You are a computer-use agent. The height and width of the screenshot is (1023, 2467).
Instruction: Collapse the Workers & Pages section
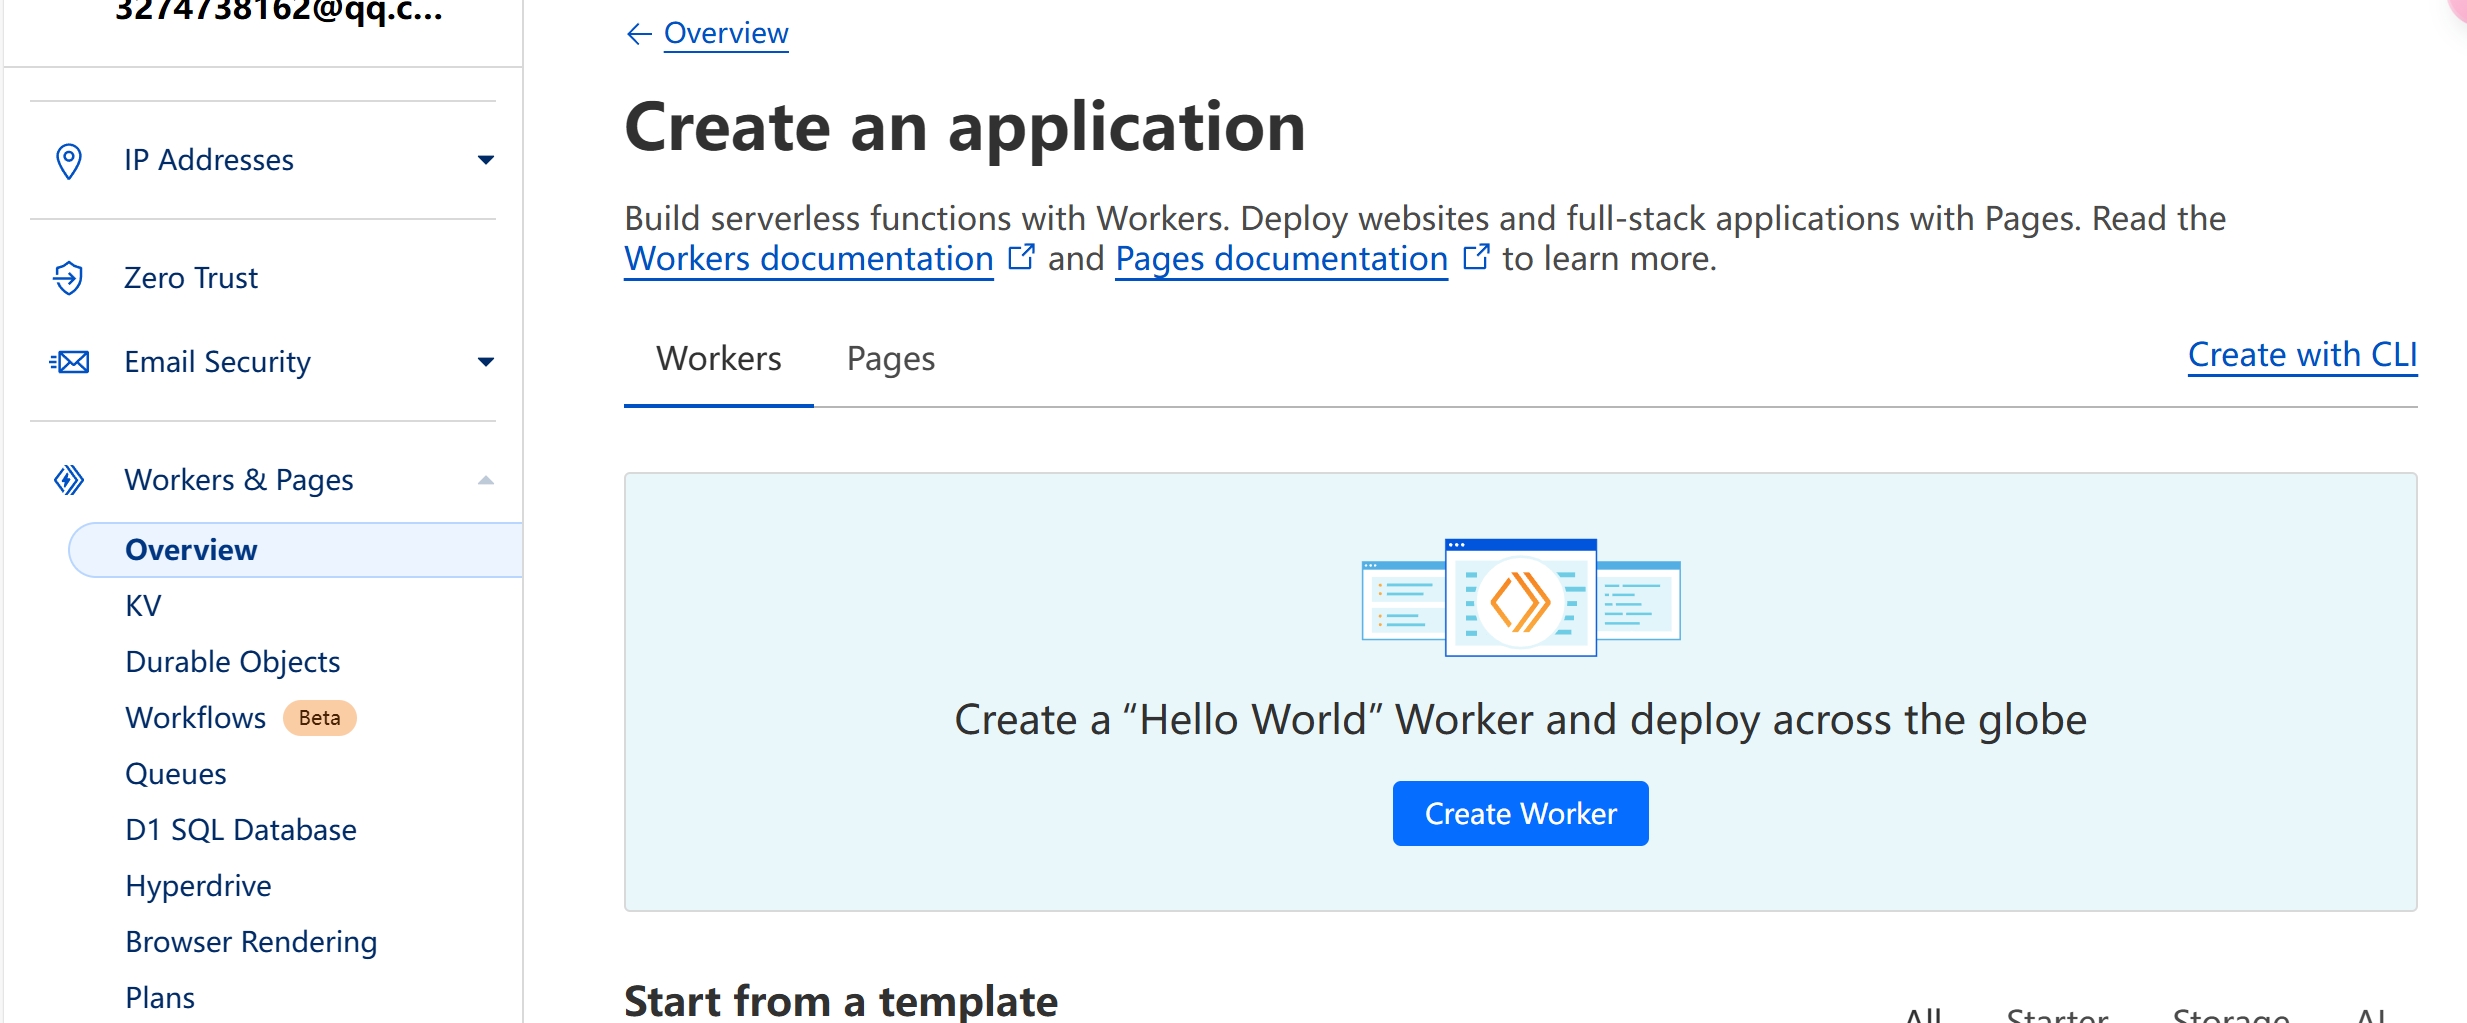[x=486, y=480]
